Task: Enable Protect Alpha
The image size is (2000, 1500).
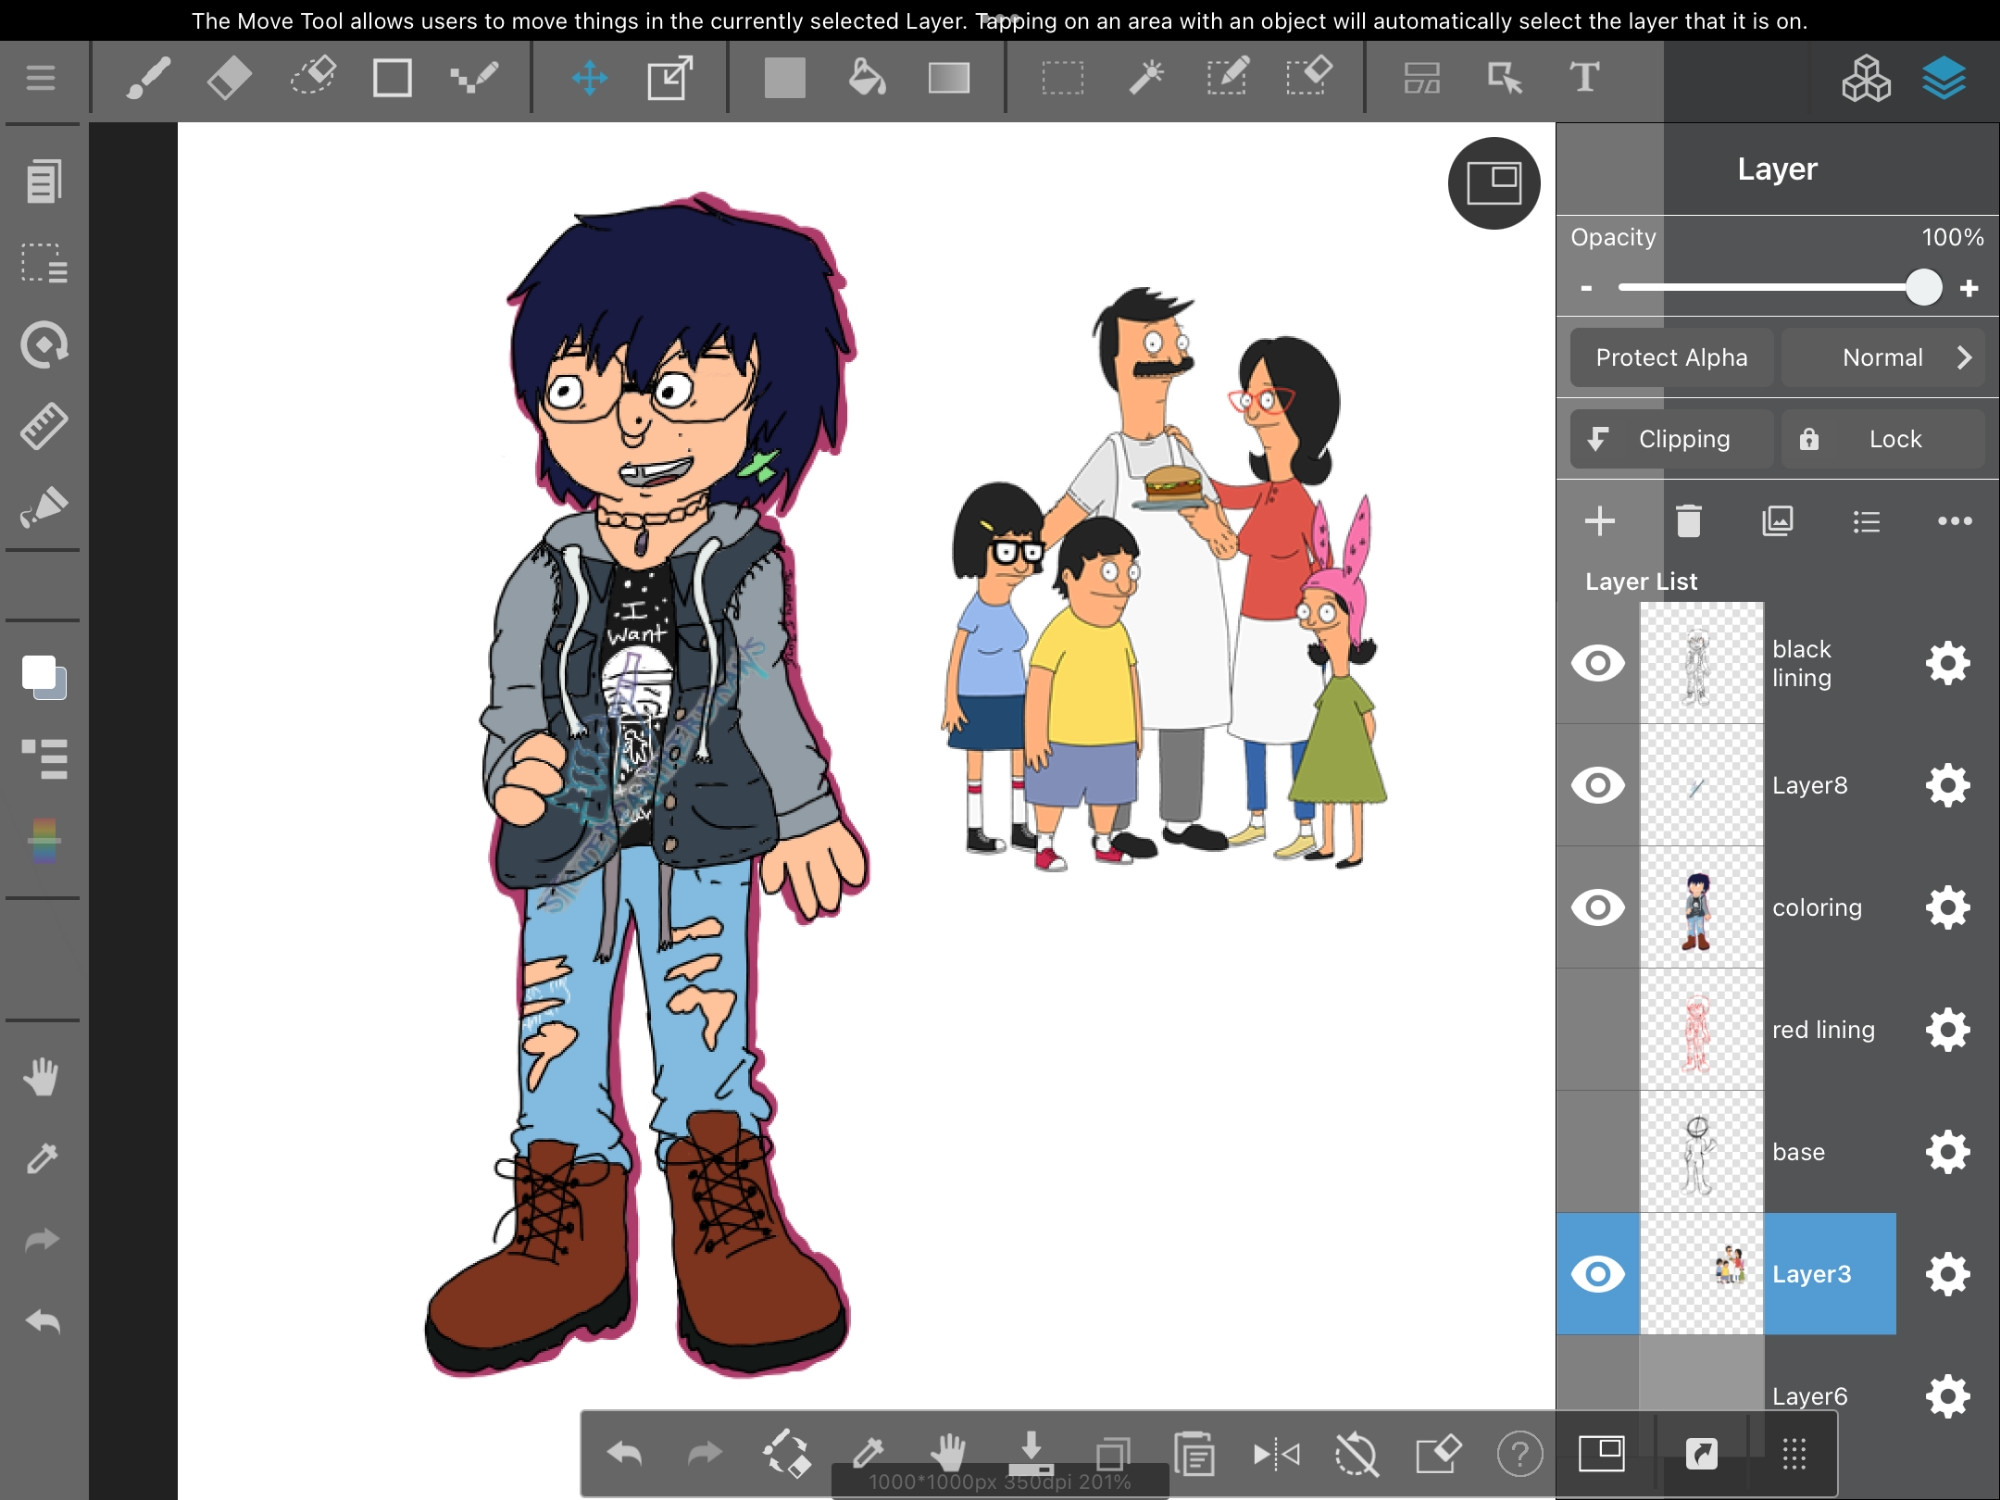Action: pyautogui.click(x=1672, y=357)
